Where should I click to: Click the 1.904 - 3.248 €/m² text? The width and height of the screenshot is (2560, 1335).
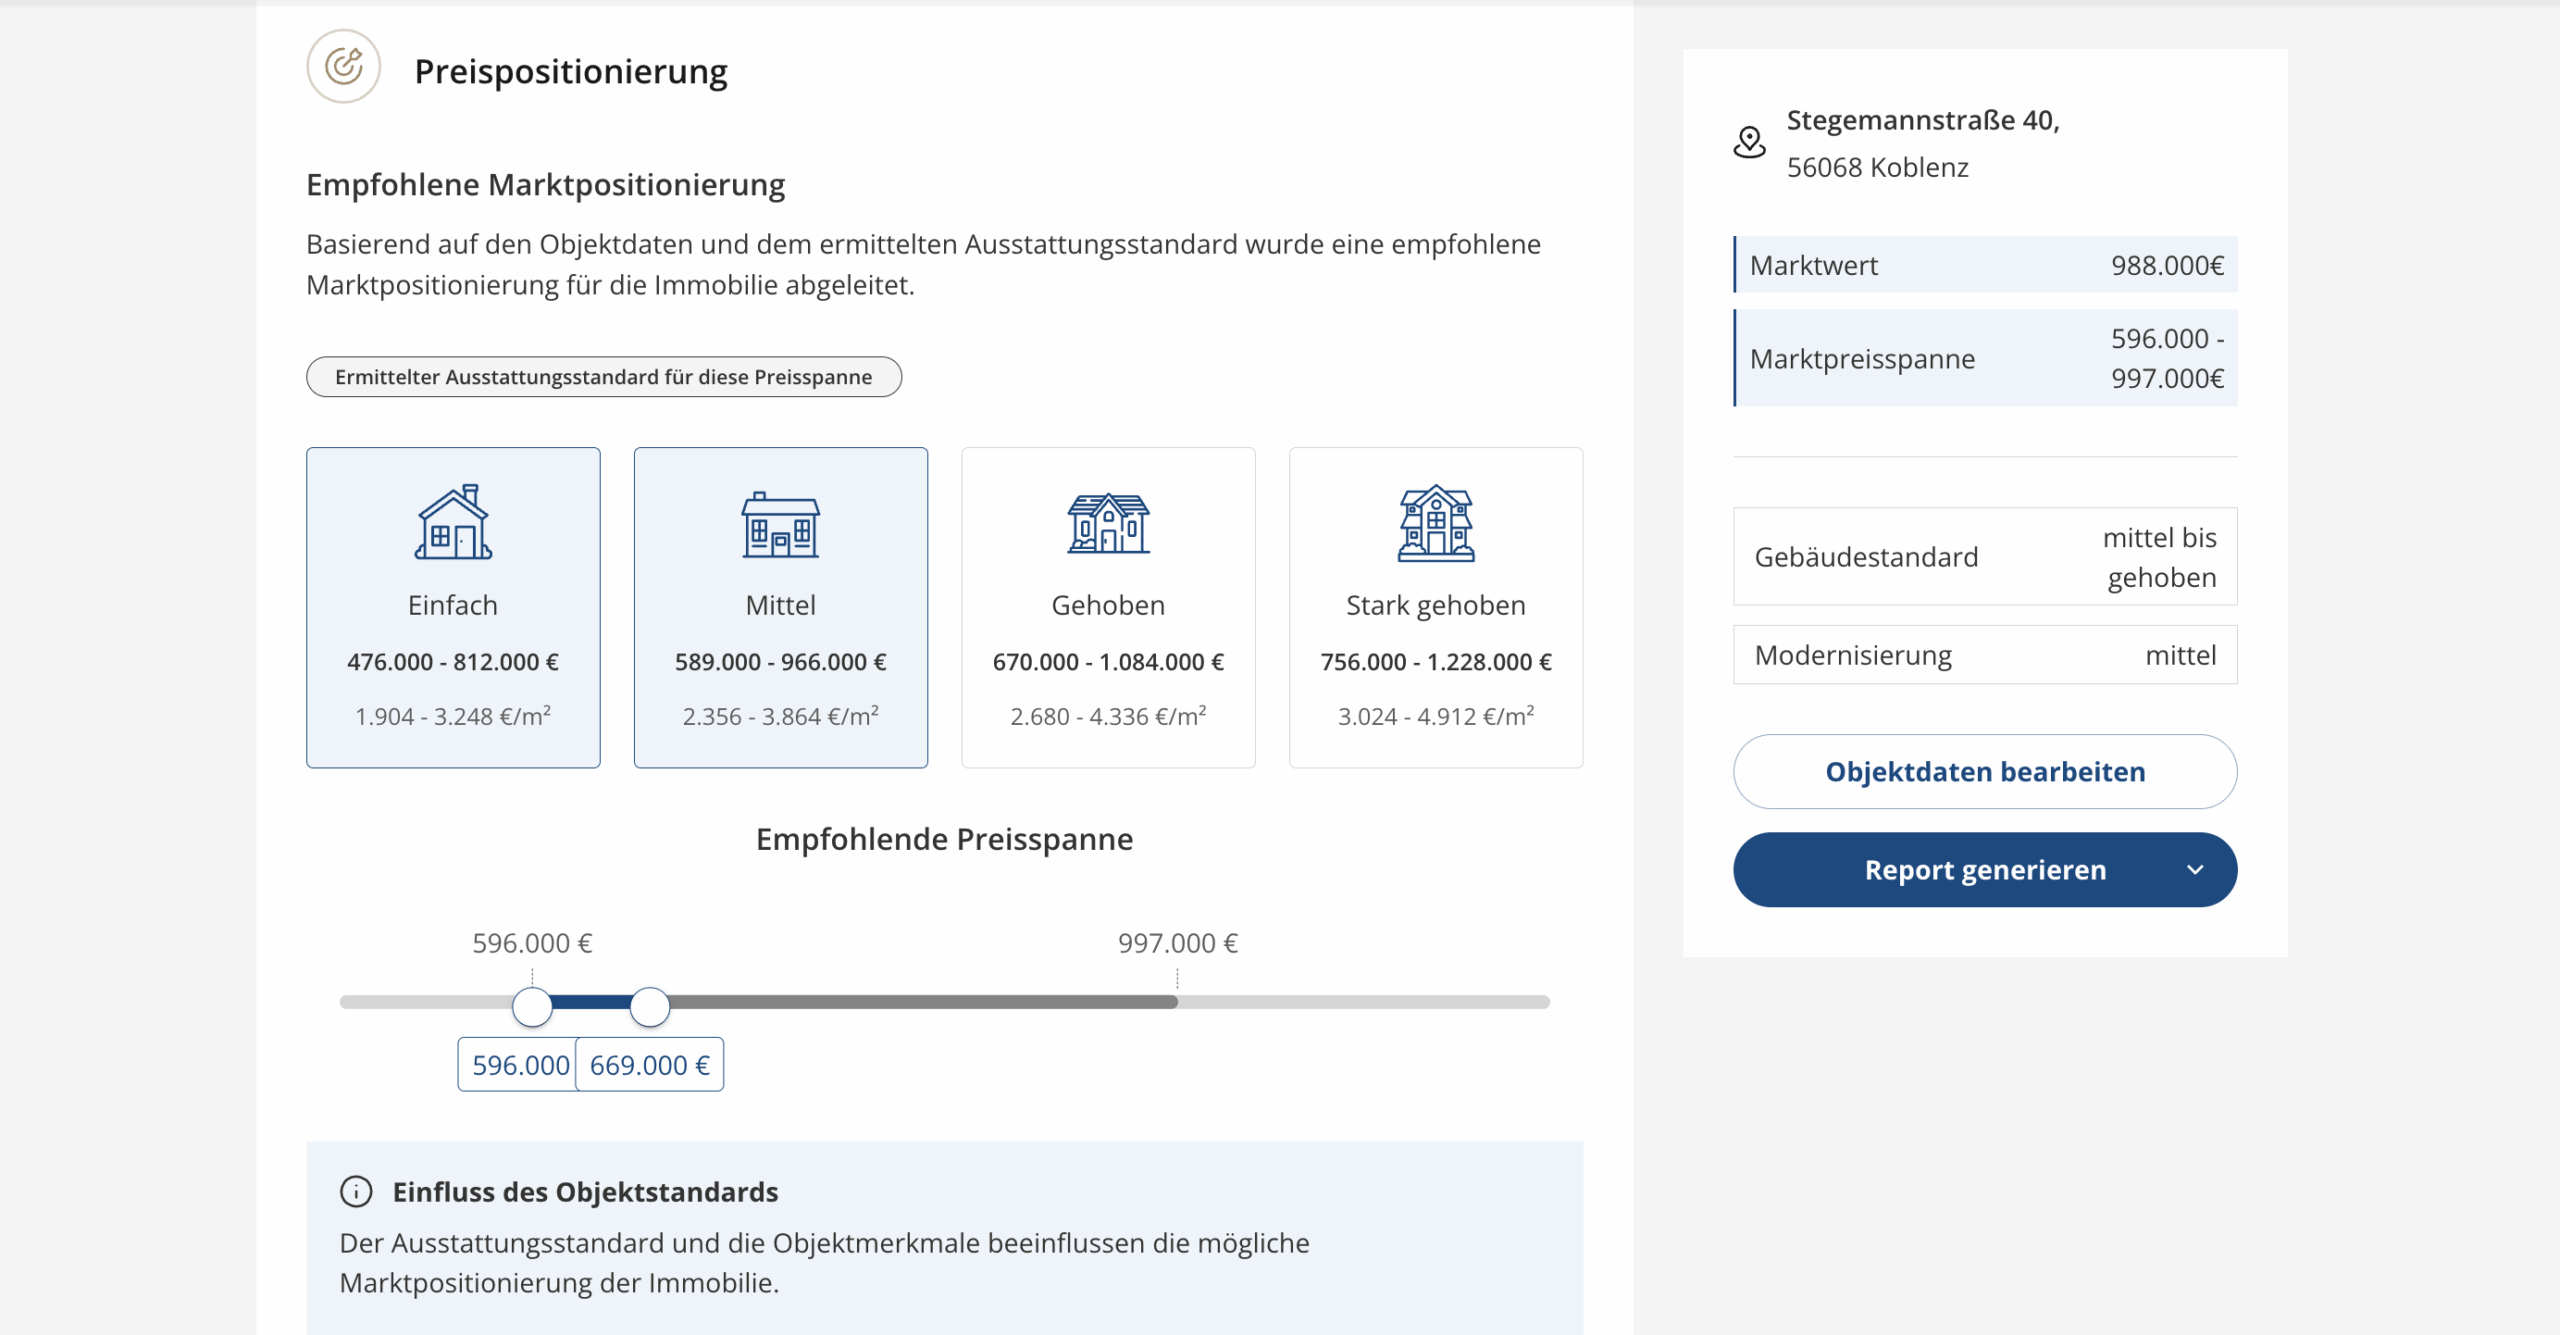(x=453, y=716)
